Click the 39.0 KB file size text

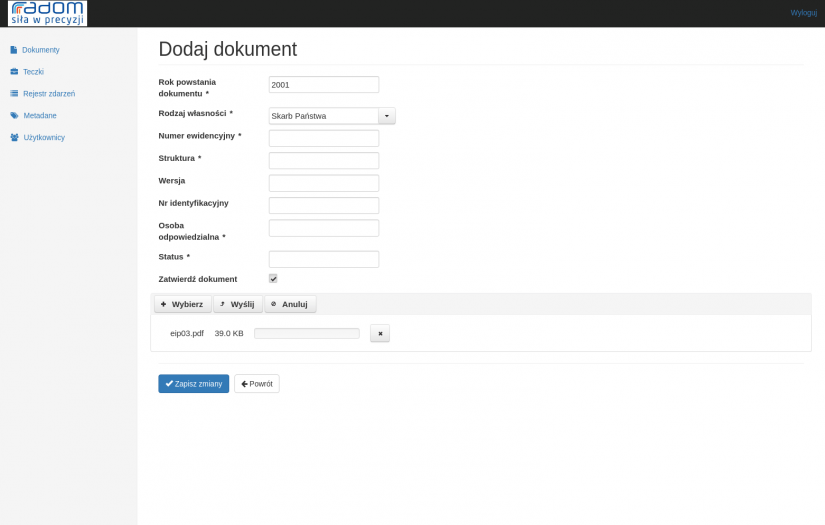(229, 333)
